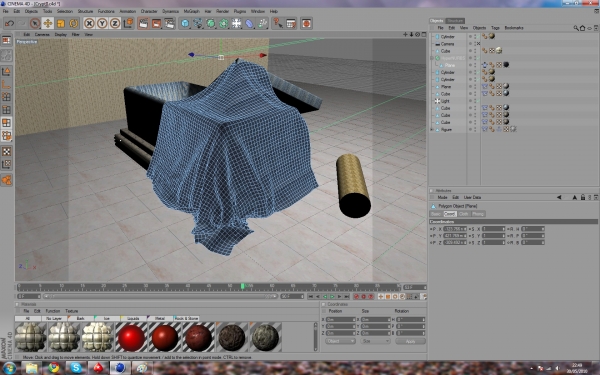Toggle Light object enable checkmark
The image size is (600, 375).
(x=478, y=101)
